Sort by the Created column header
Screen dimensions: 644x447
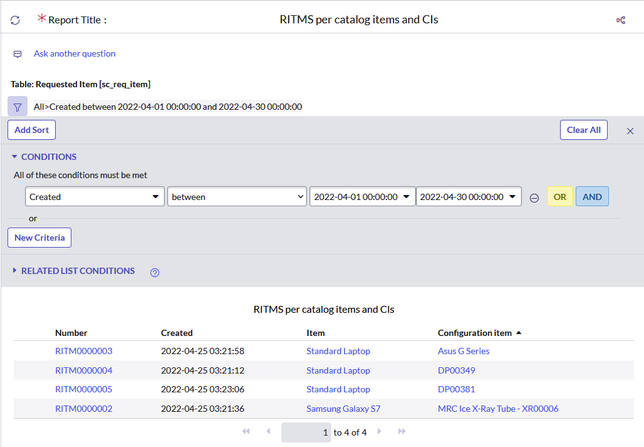click(177, 333)
